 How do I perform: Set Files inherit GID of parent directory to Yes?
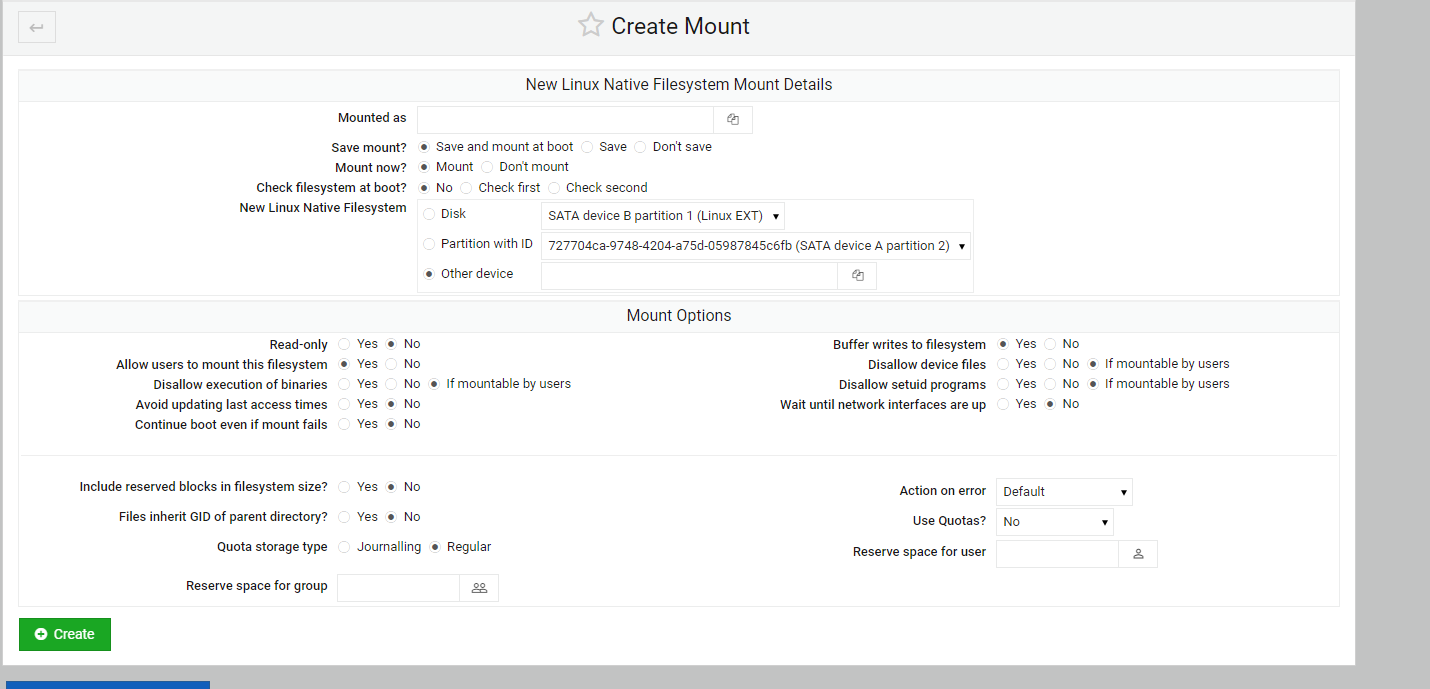point(344,517)
